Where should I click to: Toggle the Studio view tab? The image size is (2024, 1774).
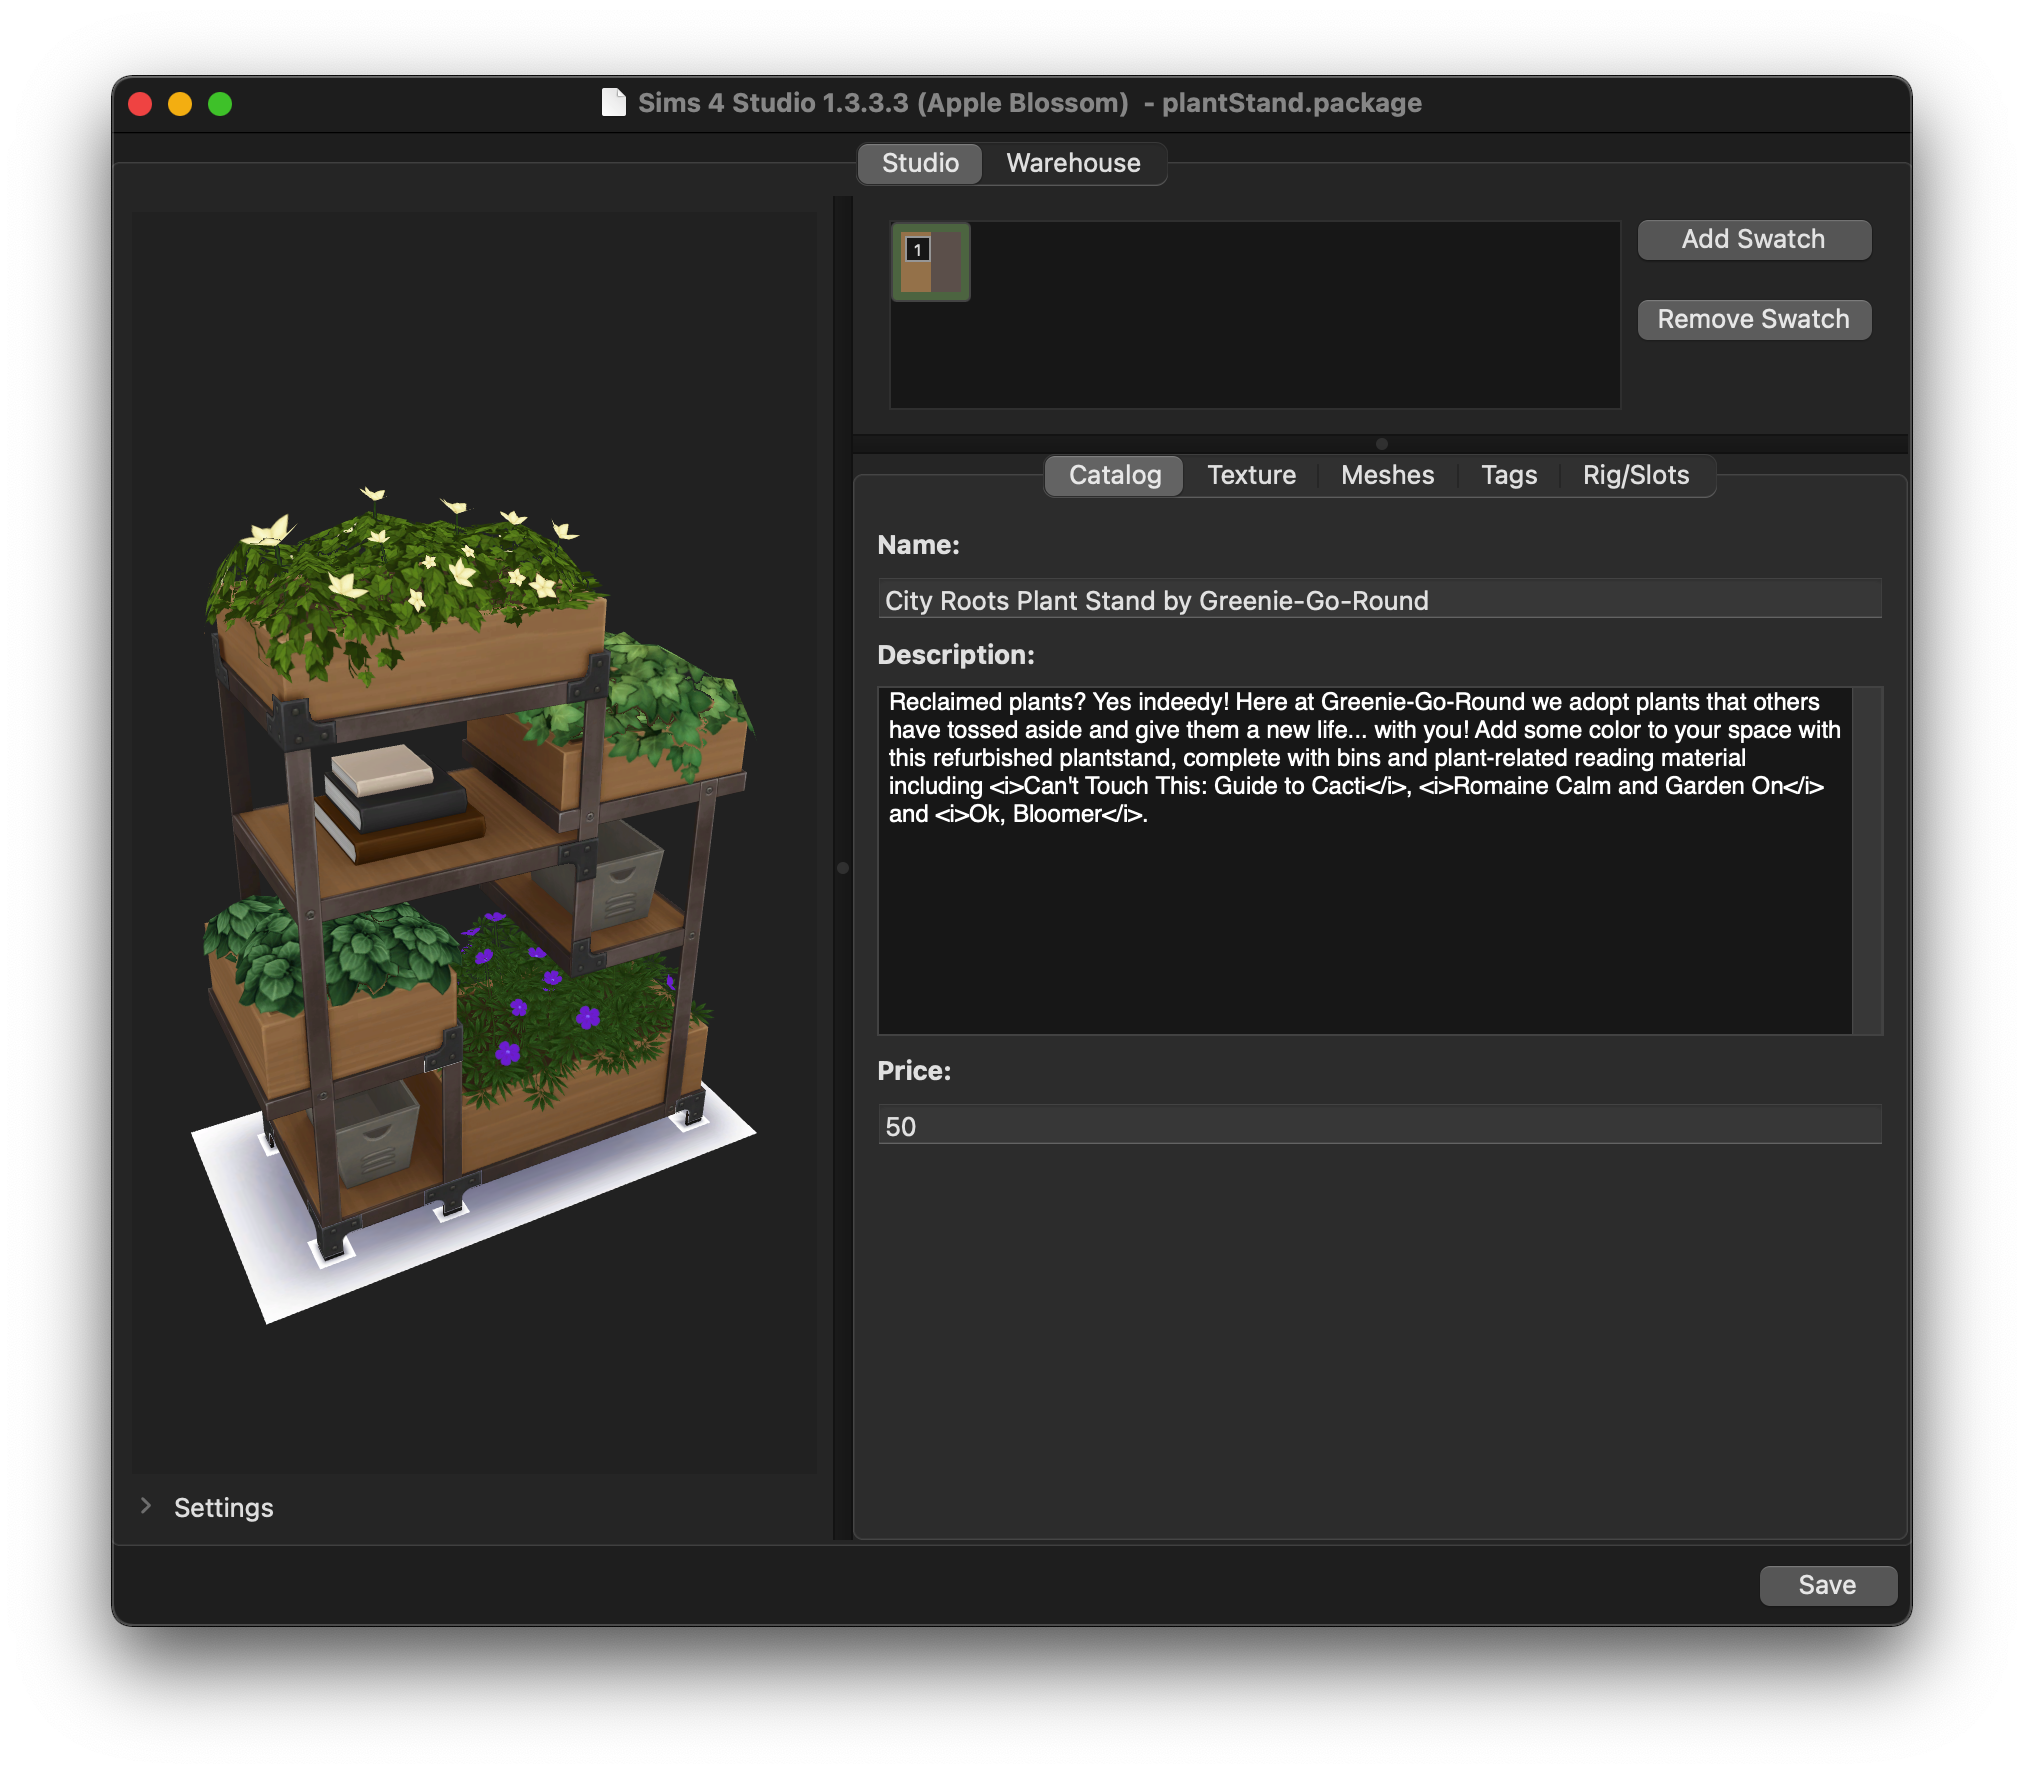(919, 162)
